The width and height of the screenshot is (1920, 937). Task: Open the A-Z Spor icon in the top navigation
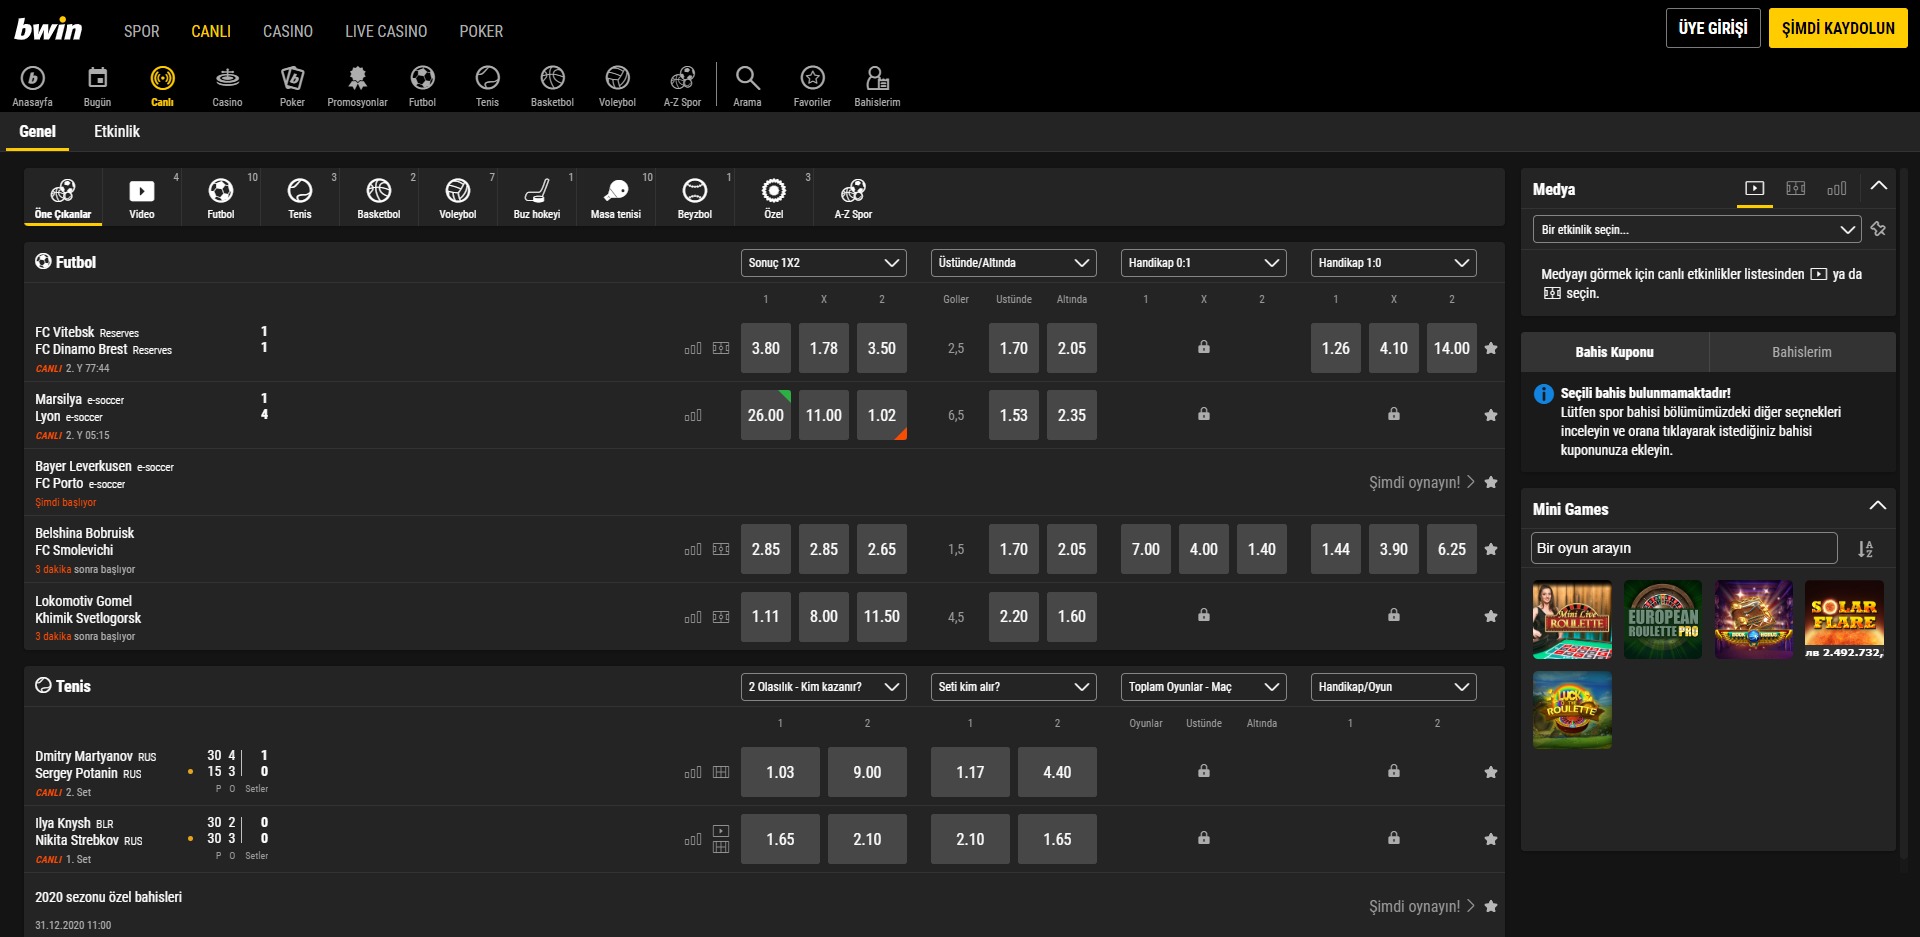[x=682, y=86]
